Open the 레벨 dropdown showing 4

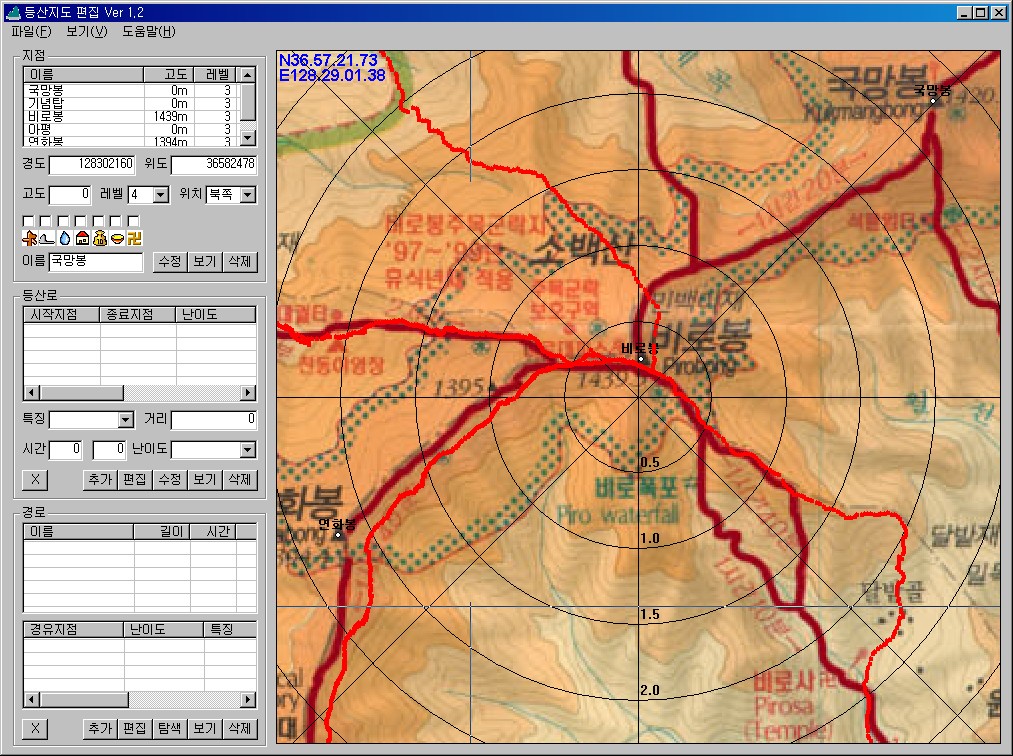(161, 194)
